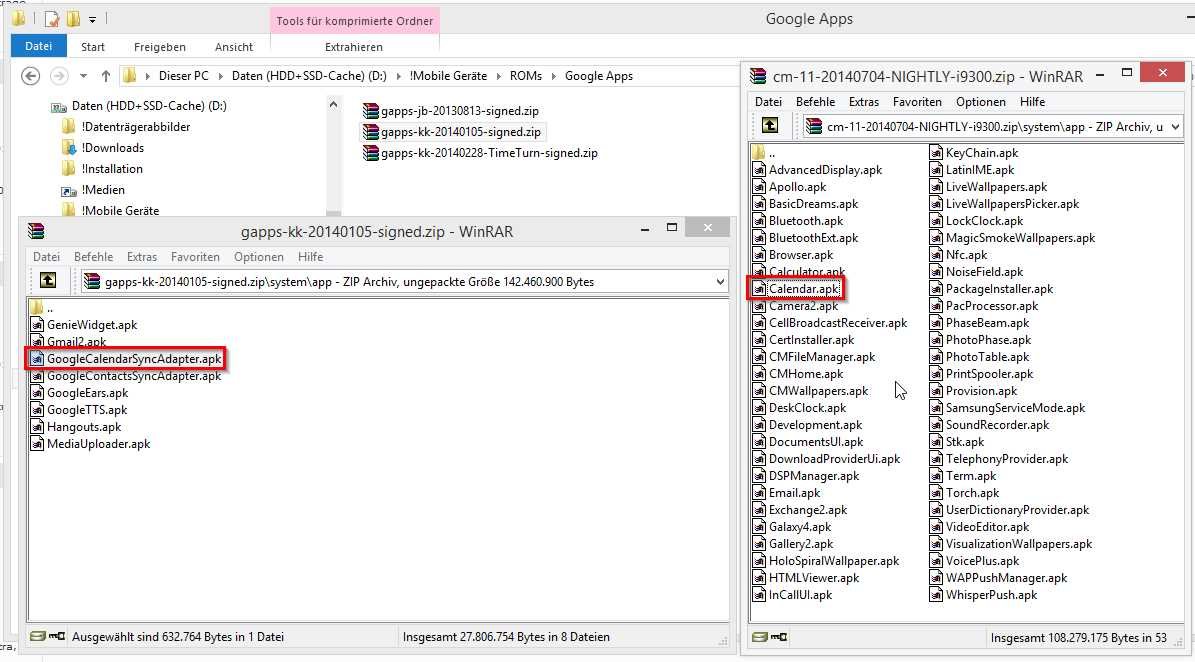Select gapps-kk-20140105-signed.zip in Explorer
The image size is (1195, 662).
pos(453,132)
